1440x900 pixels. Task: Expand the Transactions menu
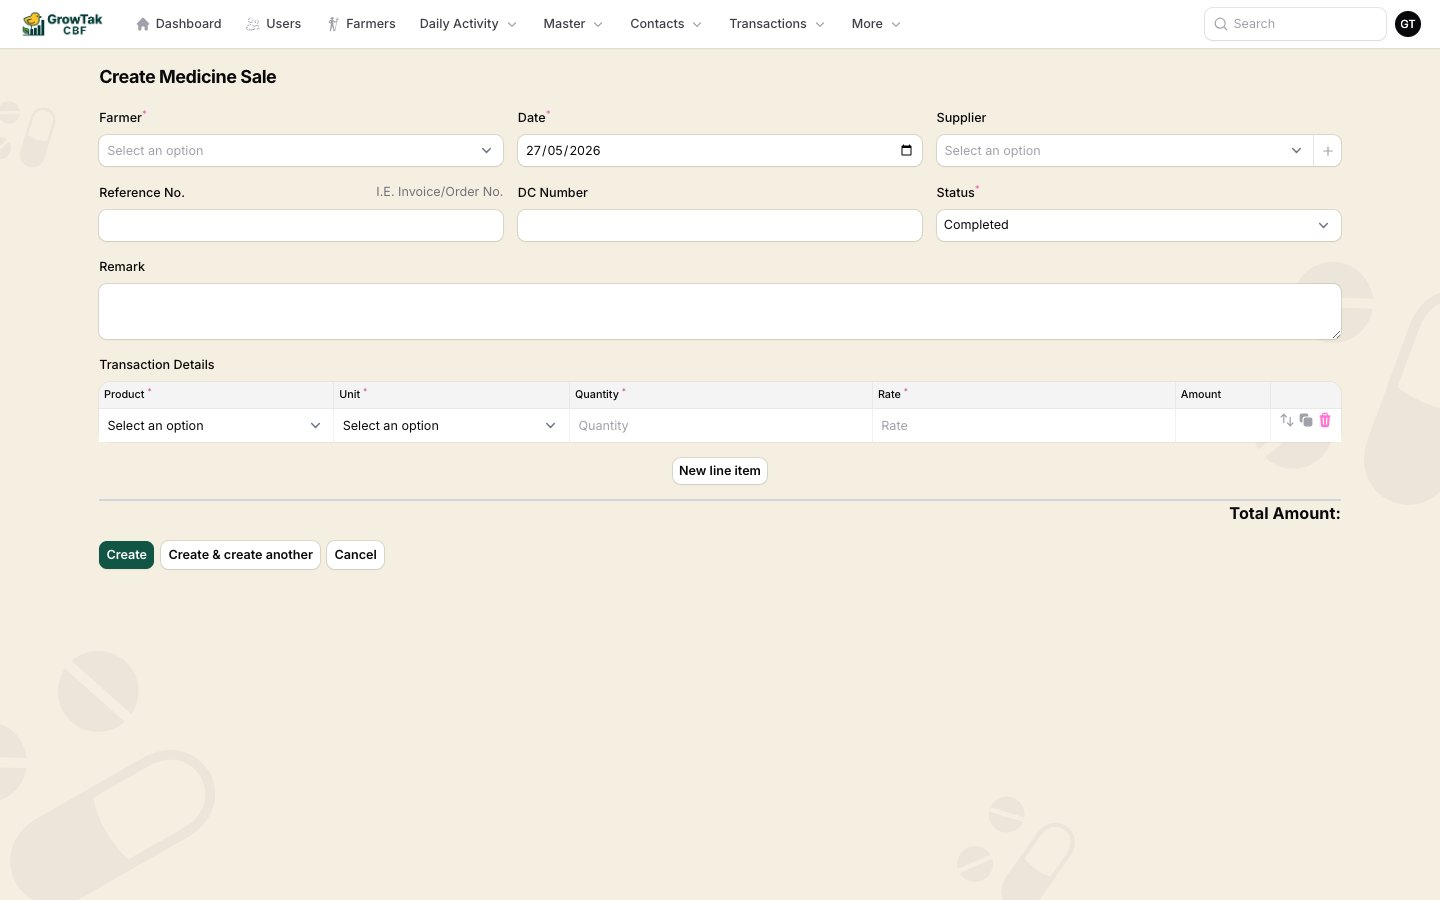tap(777, 24)
